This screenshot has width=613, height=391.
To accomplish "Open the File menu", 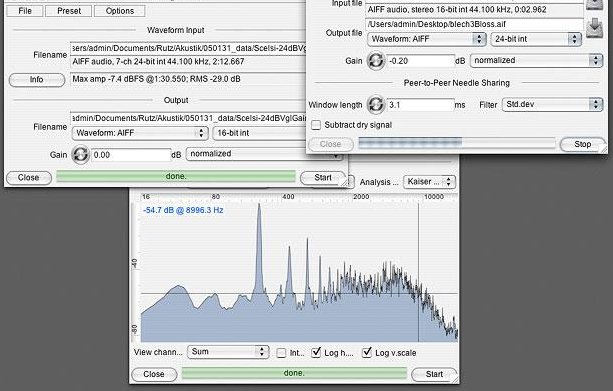I will point(25,11).
